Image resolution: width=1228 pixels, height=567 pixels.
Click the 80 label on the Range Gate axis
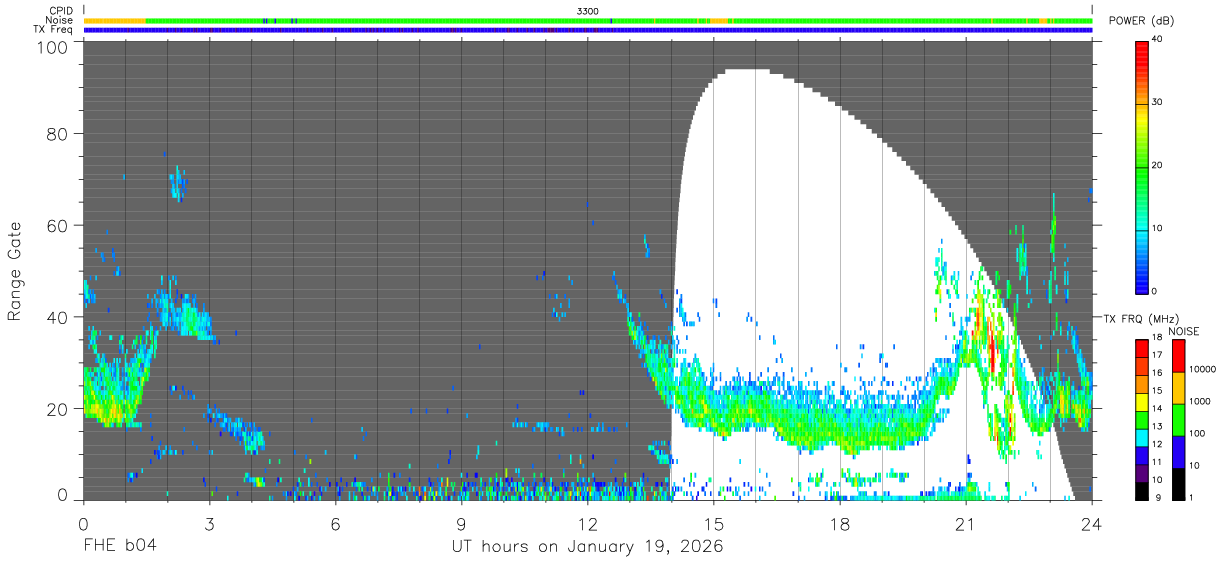58,133
